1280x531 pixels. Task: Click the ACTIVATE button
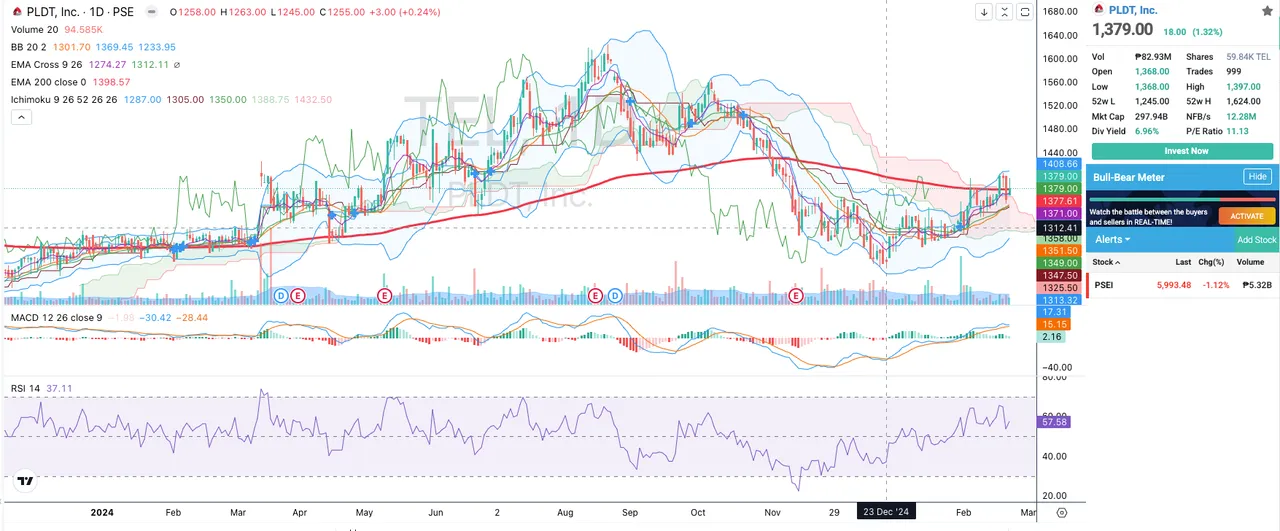pyautogui.click(x=1246, y=216)
